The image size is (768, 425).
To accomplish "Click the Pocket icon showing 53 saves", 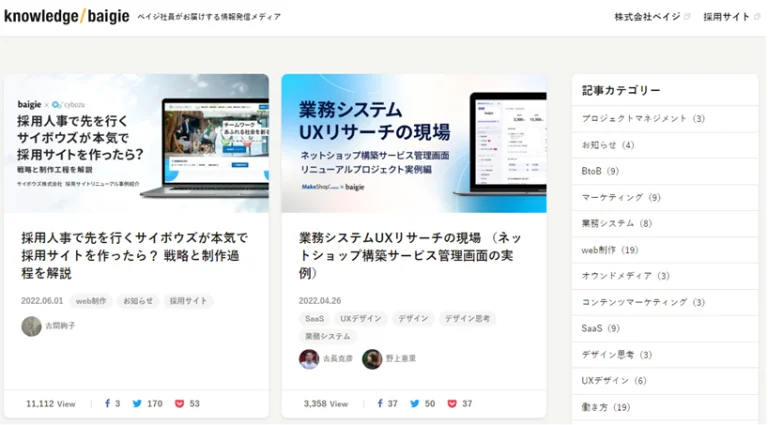I will [x=180, y=403].
